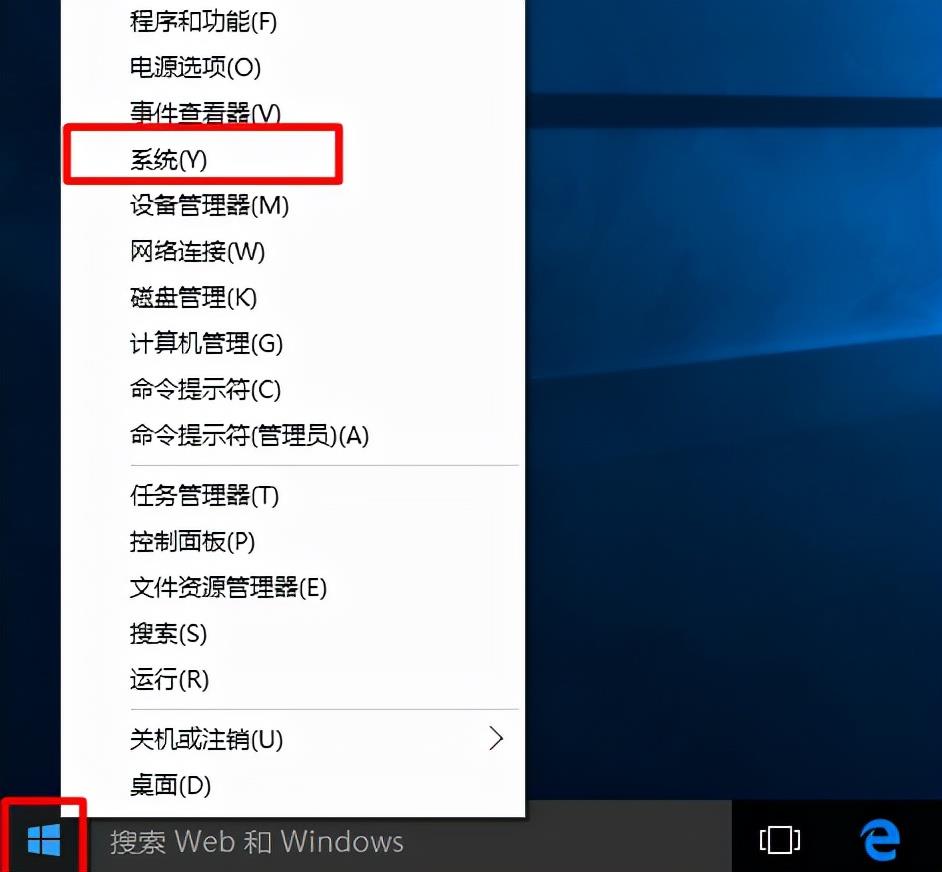Image resolution: width=942 pixels, height=872 pixels.
Task: Expand the 关机或注销(U) submenu arrow
Action: click(495, 739)
